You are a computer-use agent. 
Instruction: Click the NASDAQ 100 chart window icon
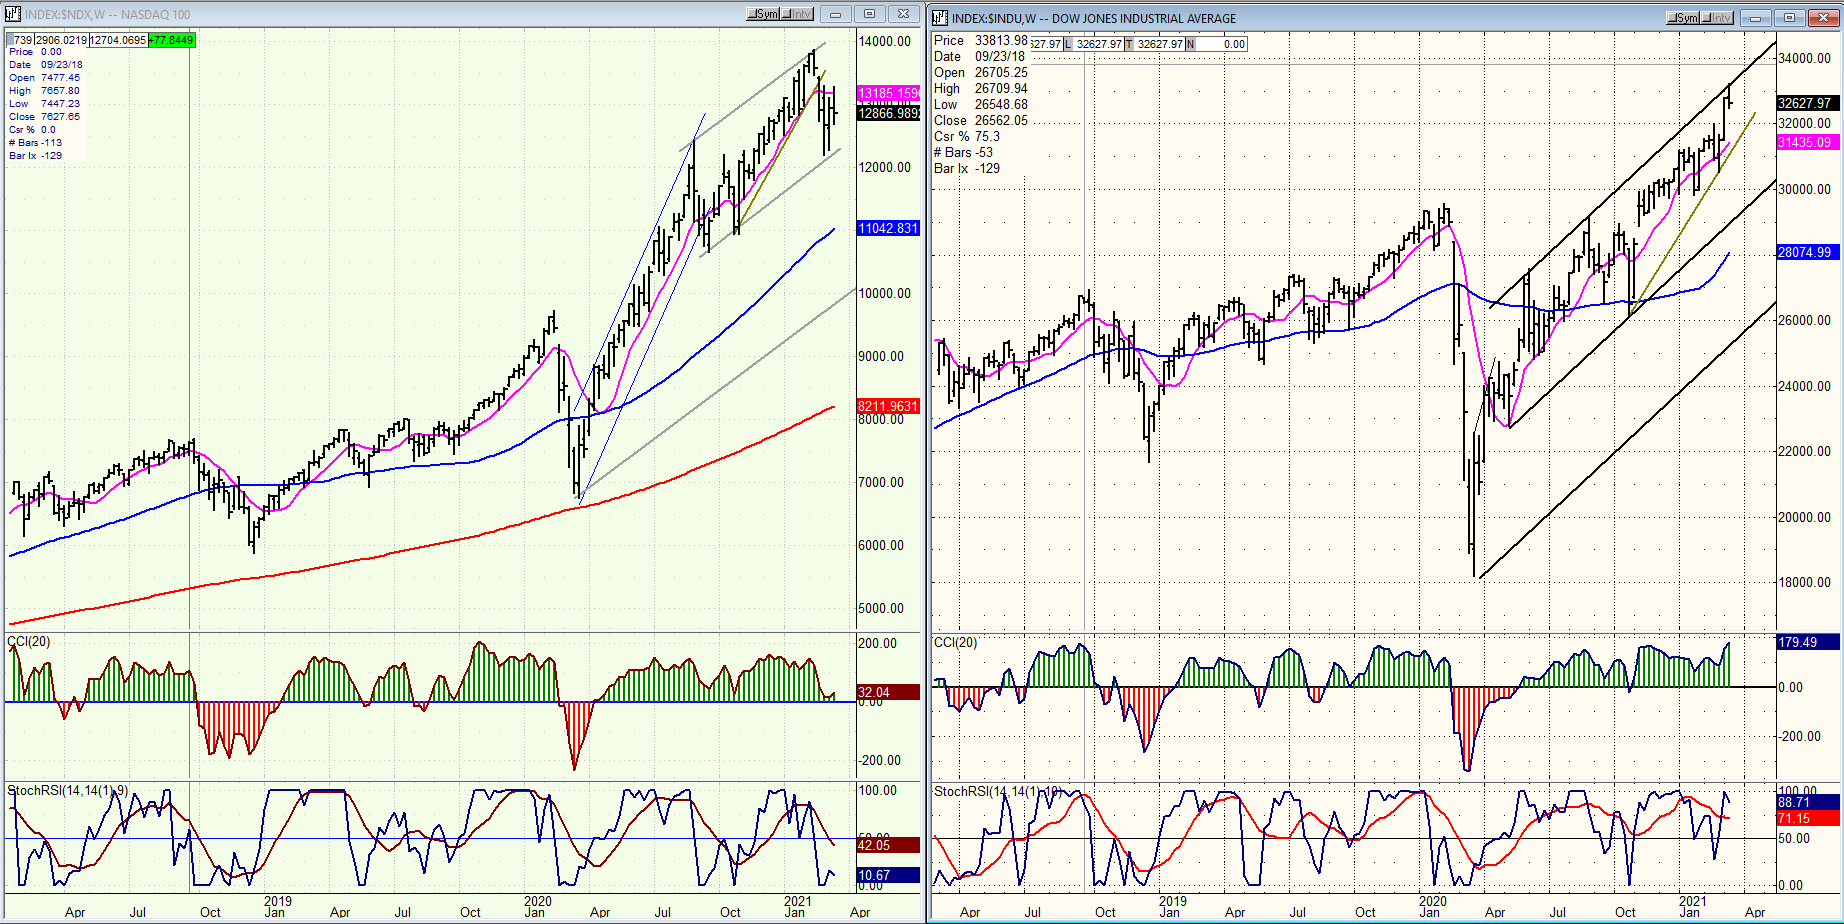pyautogui.click(x=12, y=14)
